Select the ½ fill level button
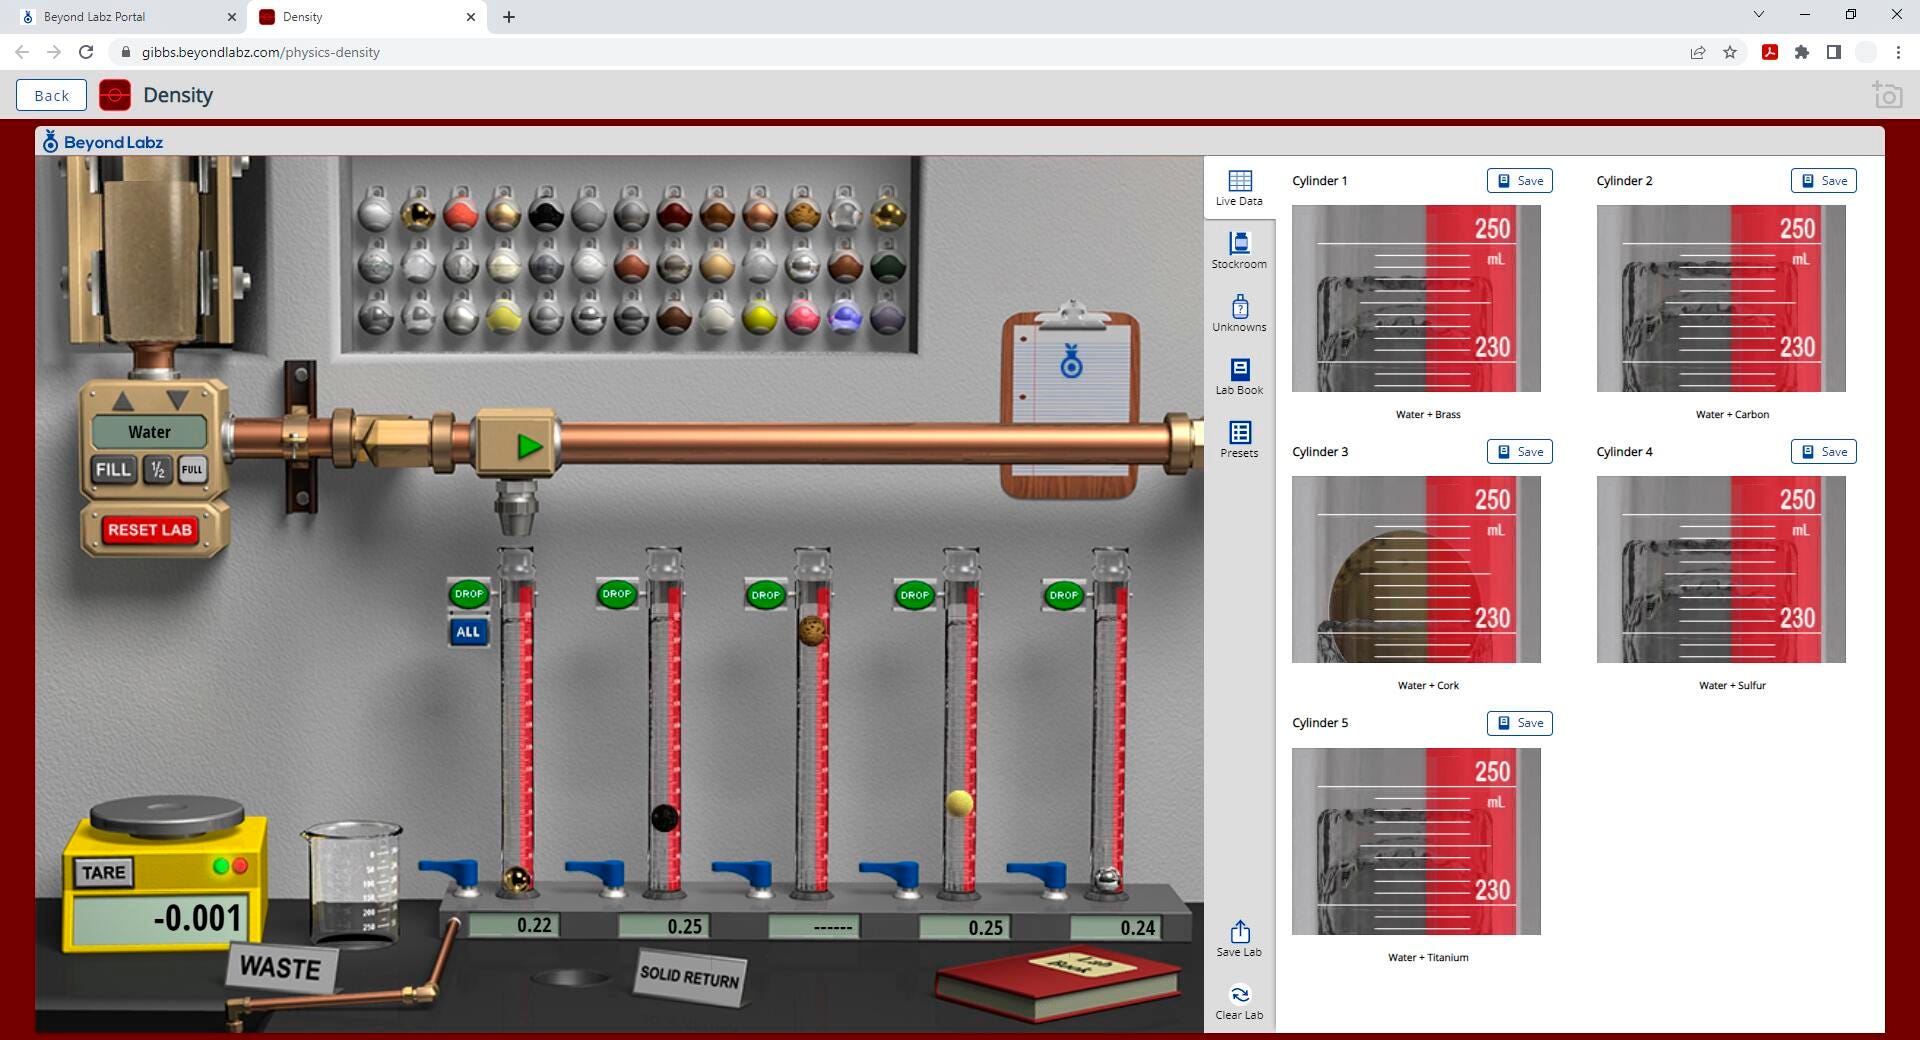This screenshot has height=1040, width=1920. point(157,469)
